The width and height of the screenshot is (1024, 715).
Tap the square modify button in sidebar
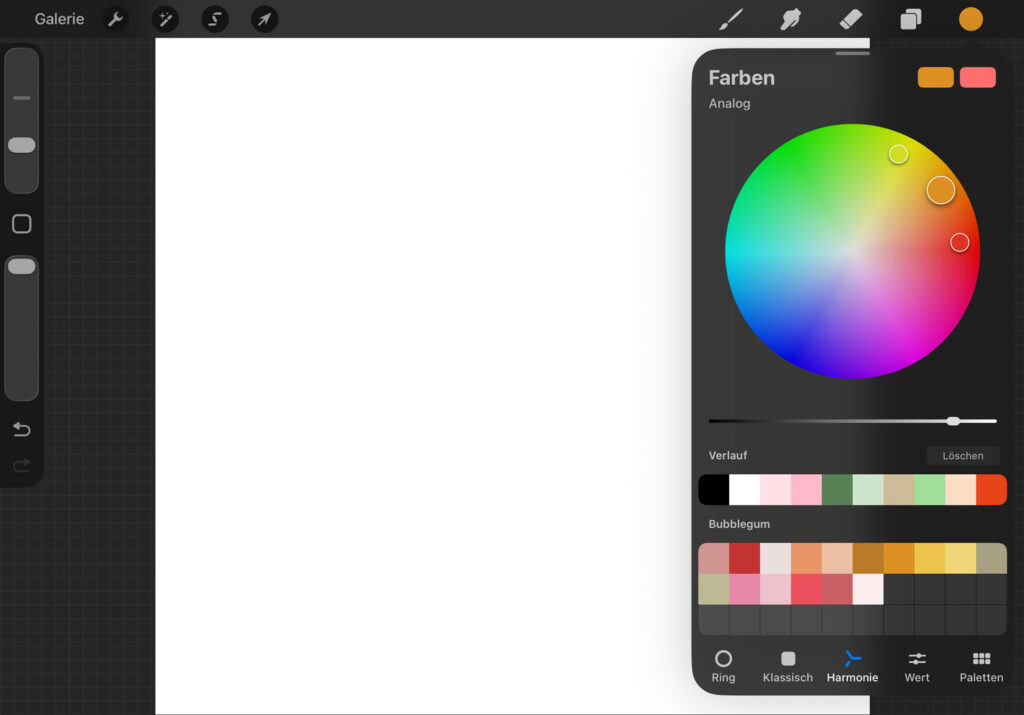[22, 224]
